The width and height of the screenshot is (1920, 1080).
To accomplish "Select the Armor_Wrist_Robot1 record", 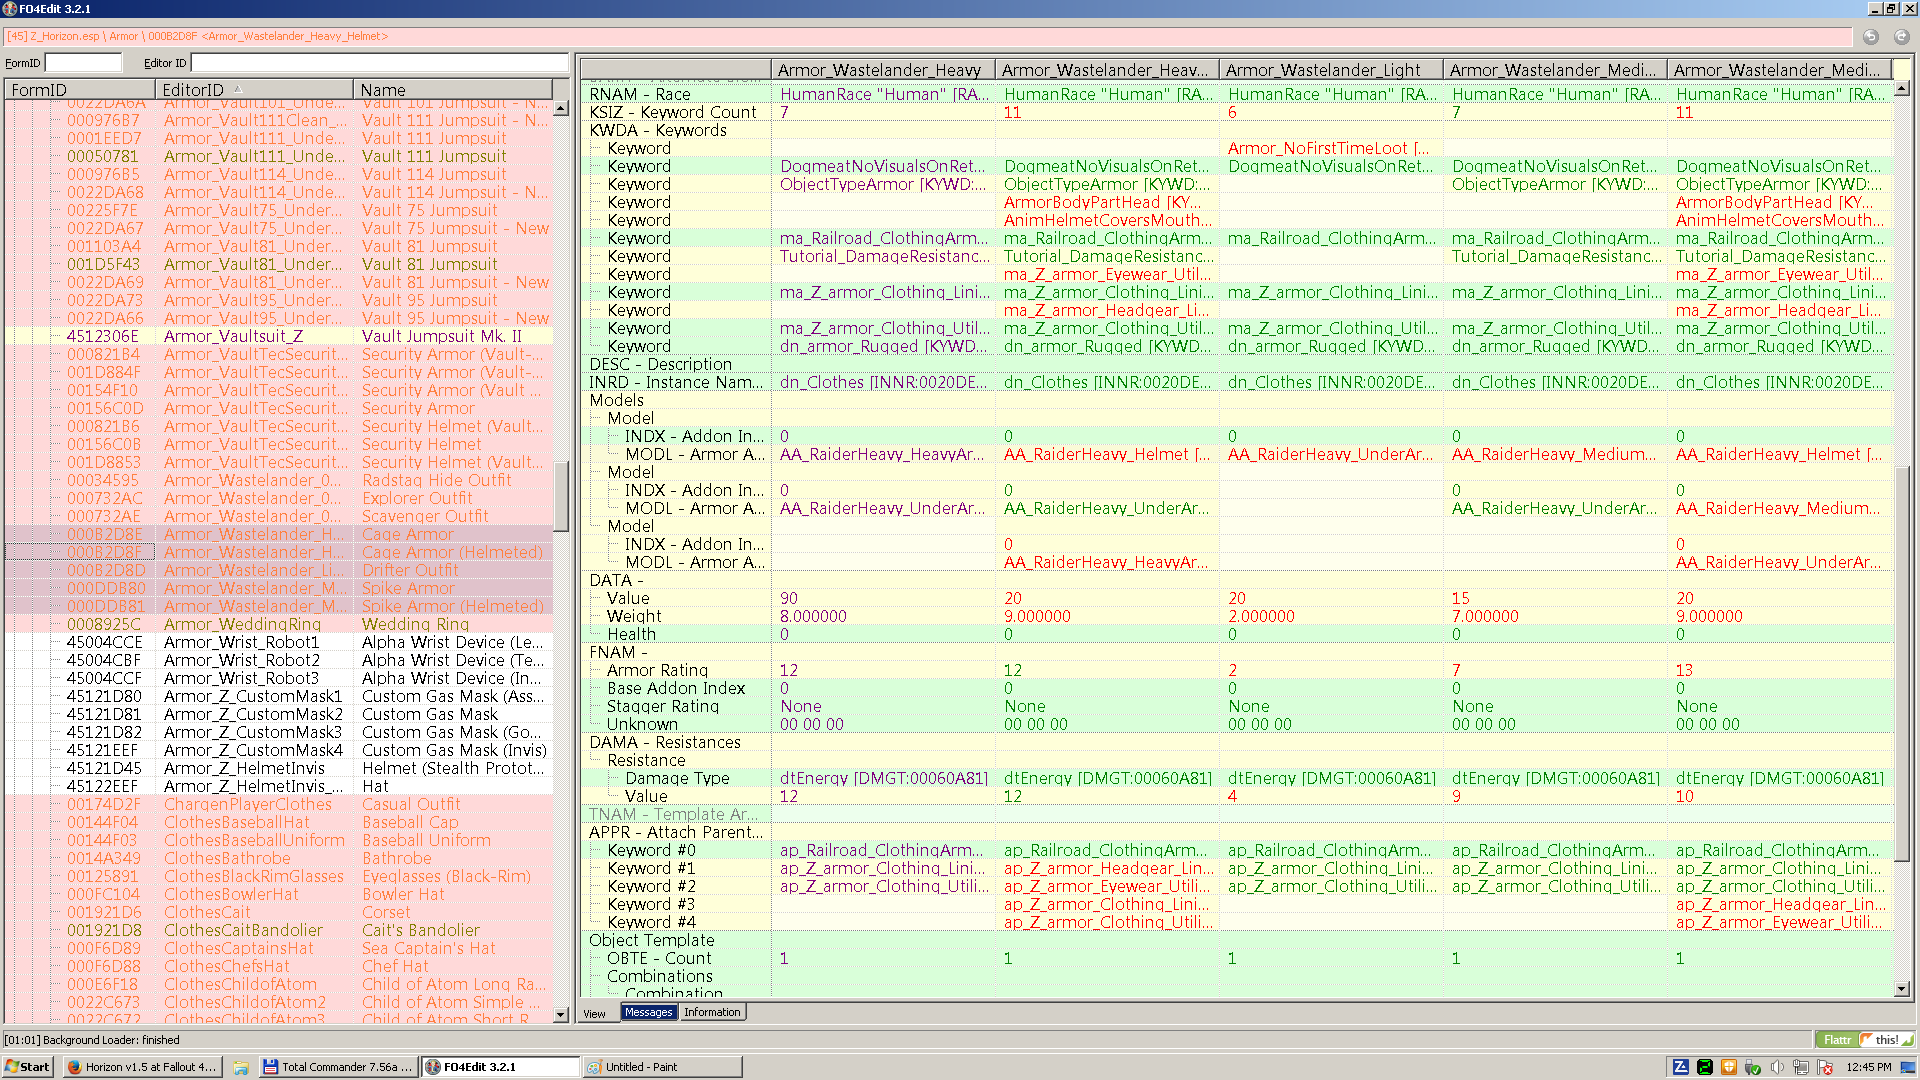I will tap(280, 642).
